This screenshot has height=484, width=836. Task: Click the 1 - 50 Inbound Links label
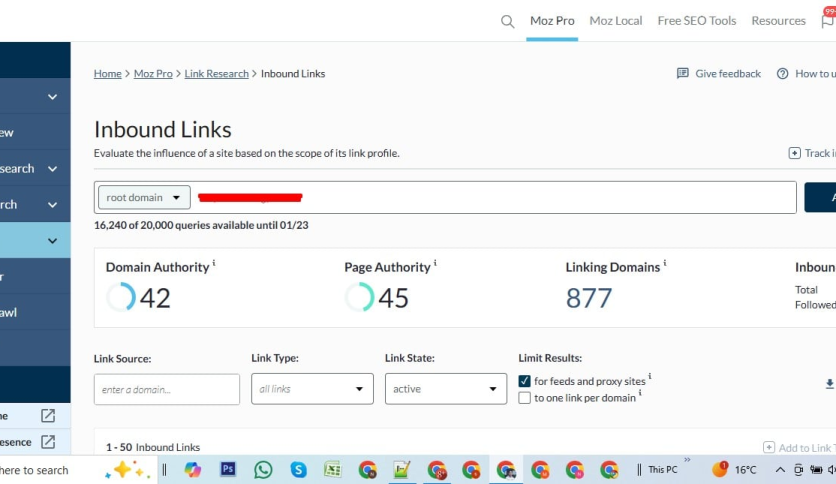(x=153, y=447)
